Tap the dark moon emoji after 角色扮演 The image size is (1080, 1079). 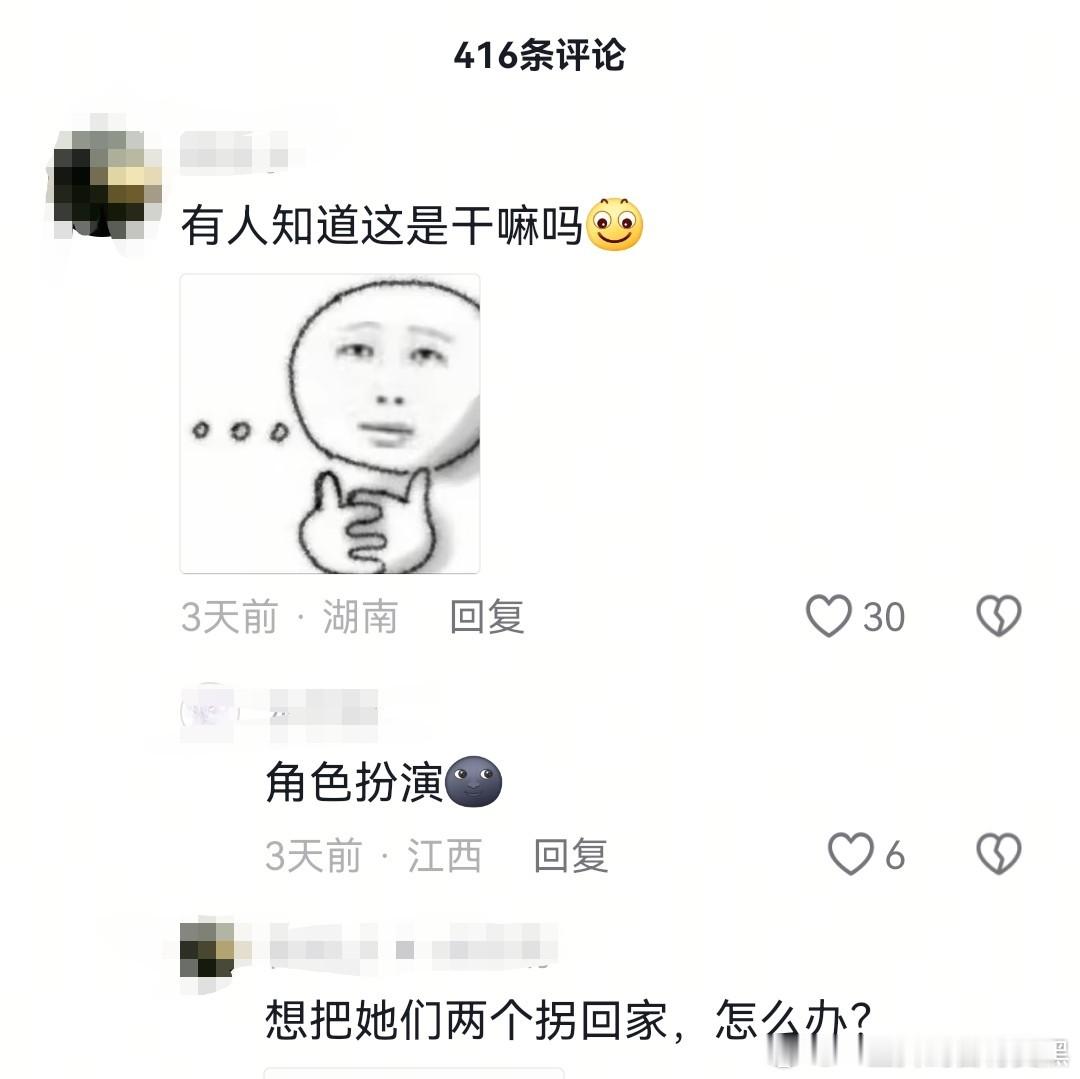point(474,782)
